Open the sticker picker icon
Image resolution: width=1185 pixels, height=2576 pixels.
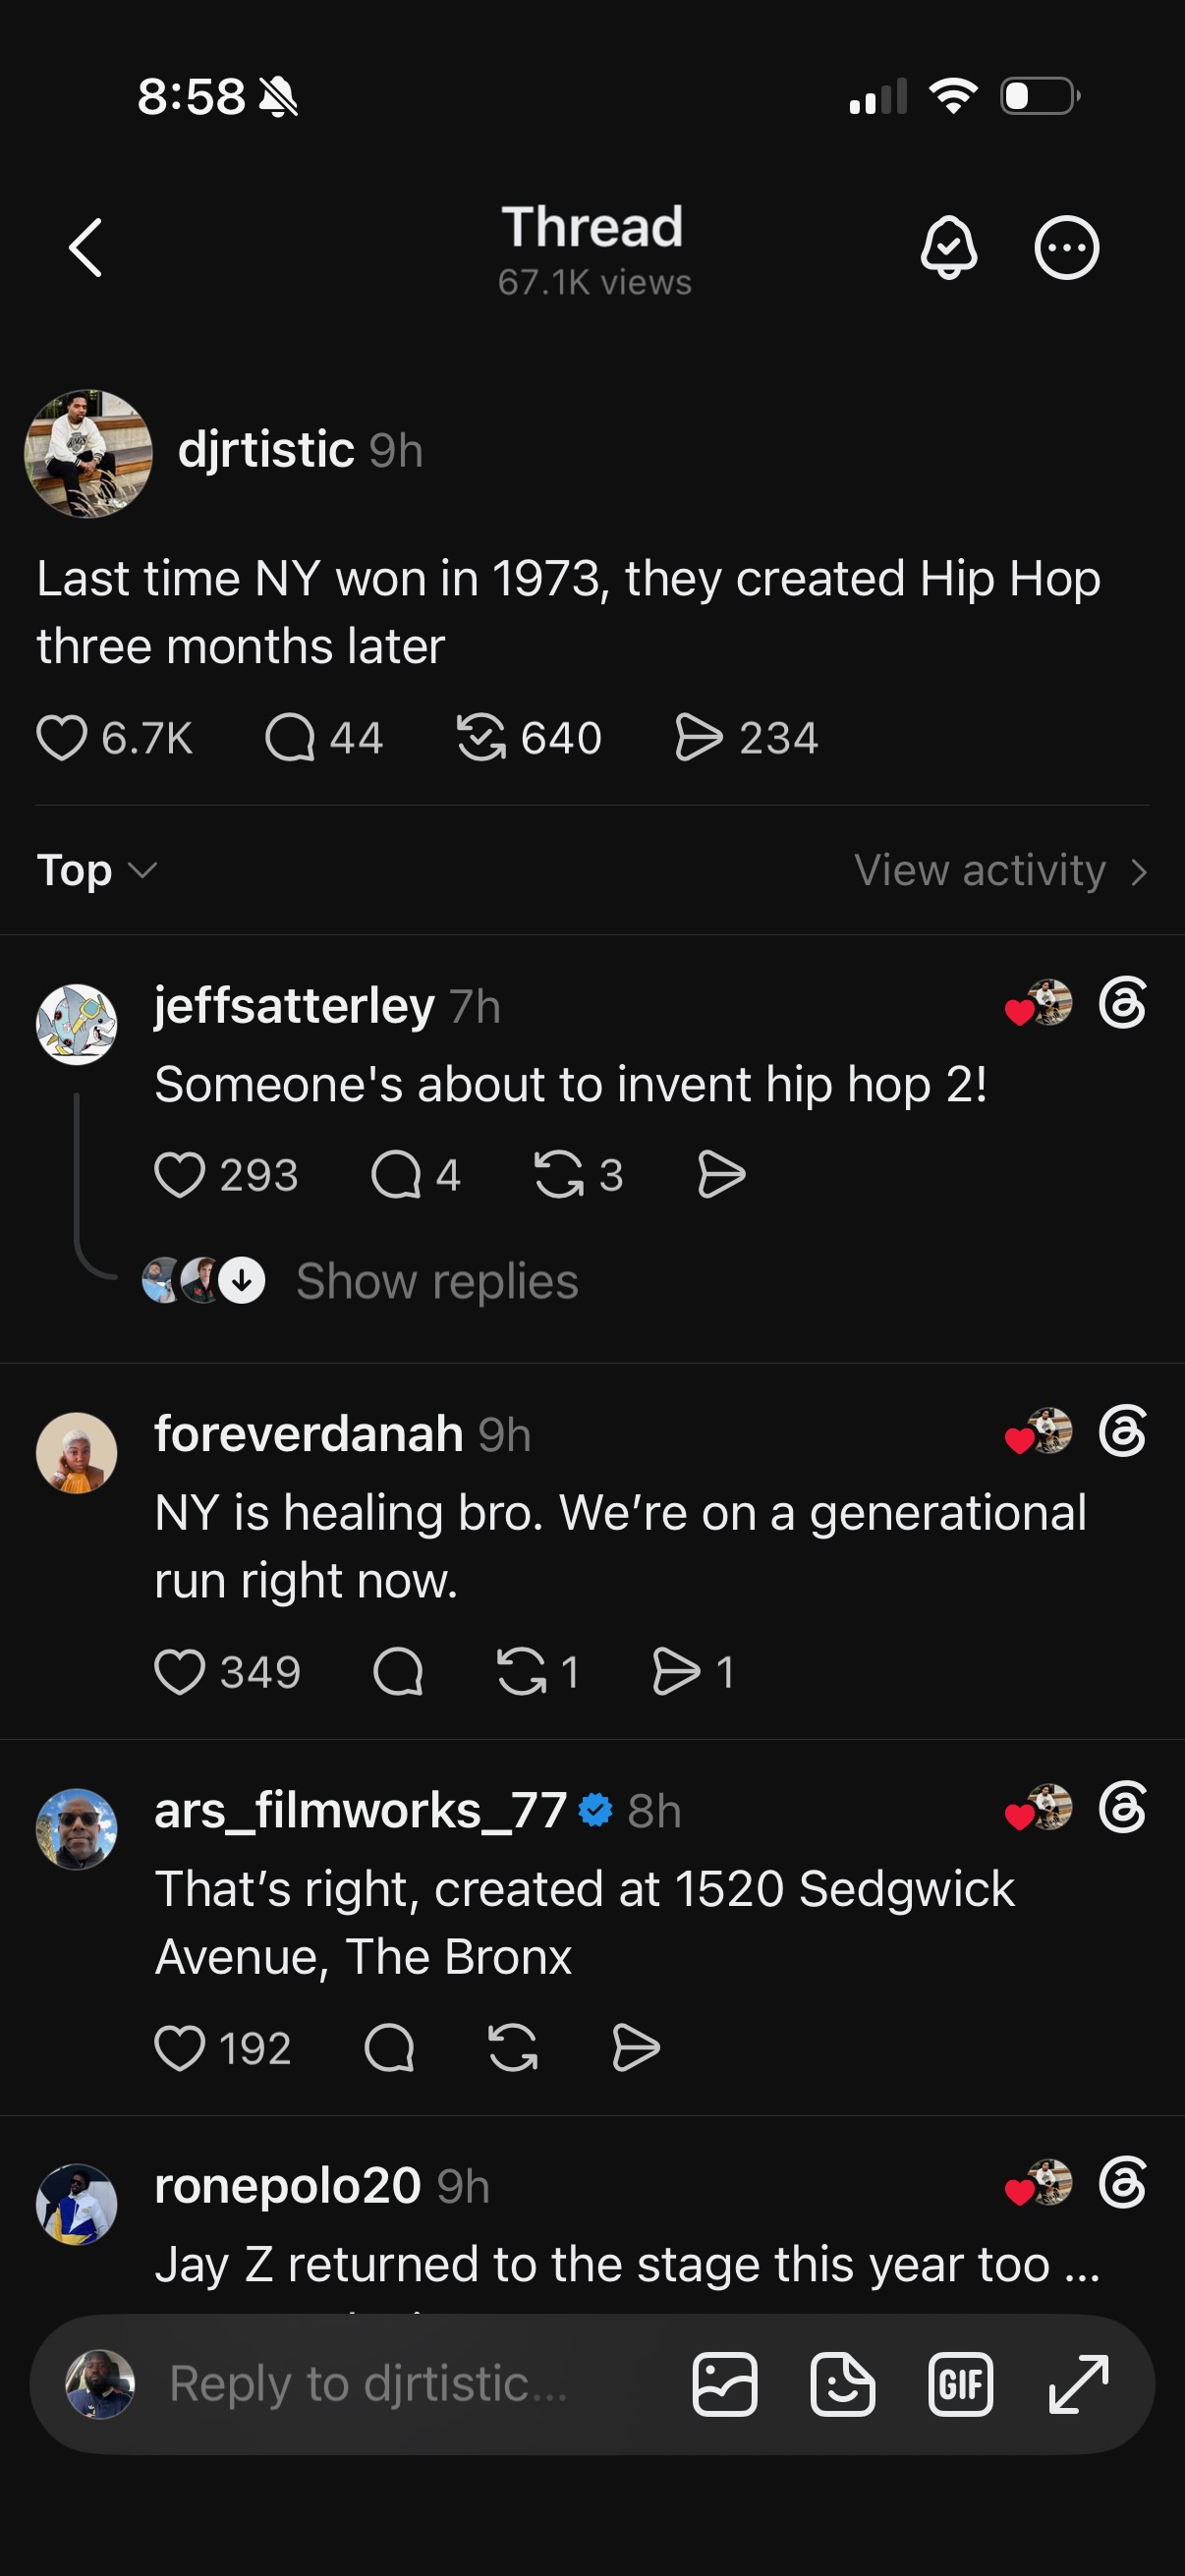[842, 2384]
